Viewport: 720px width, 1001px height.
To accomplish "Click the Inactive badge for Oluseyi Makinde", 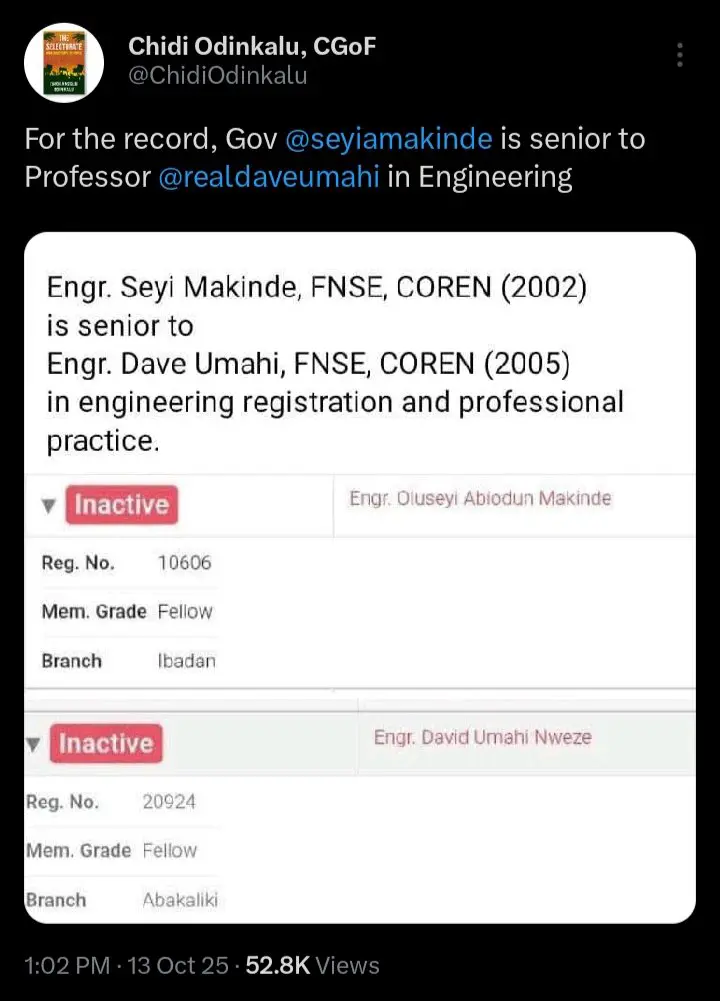I will (x=121, y=505).
